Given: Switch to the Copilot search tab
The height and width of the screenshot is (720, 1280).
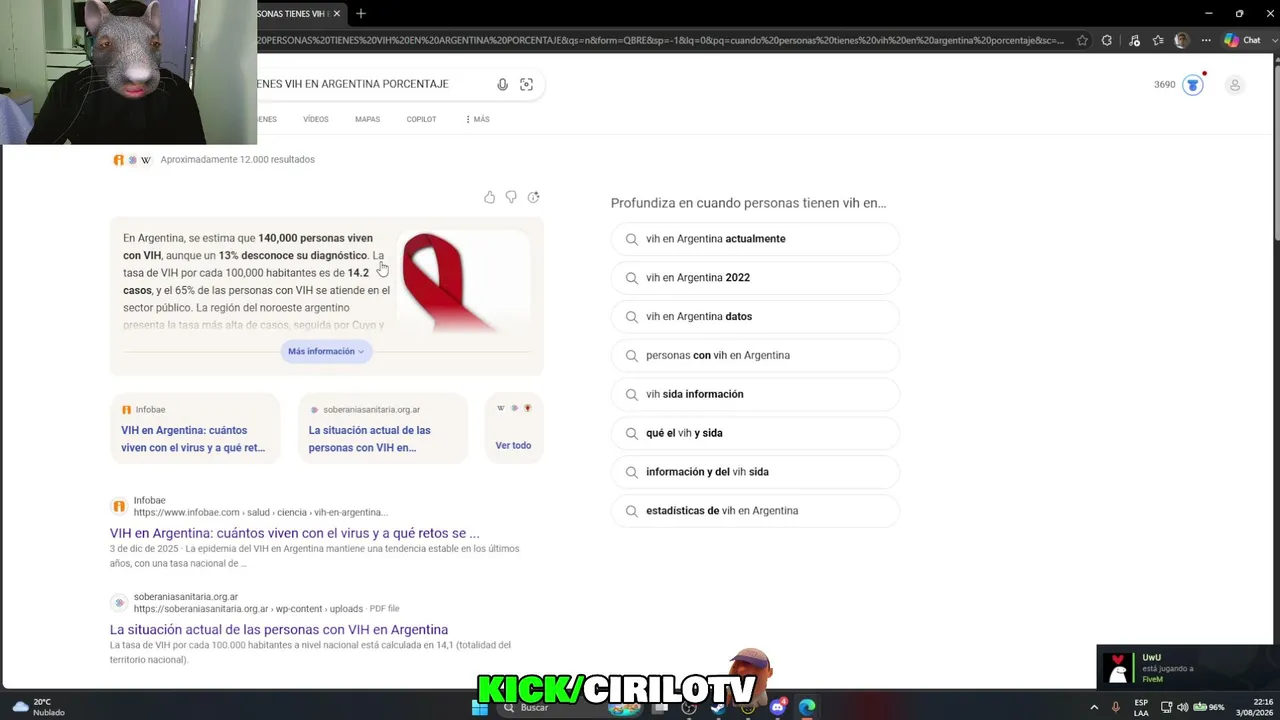Looking at the screenshot, I should click(x=421, y=119).
